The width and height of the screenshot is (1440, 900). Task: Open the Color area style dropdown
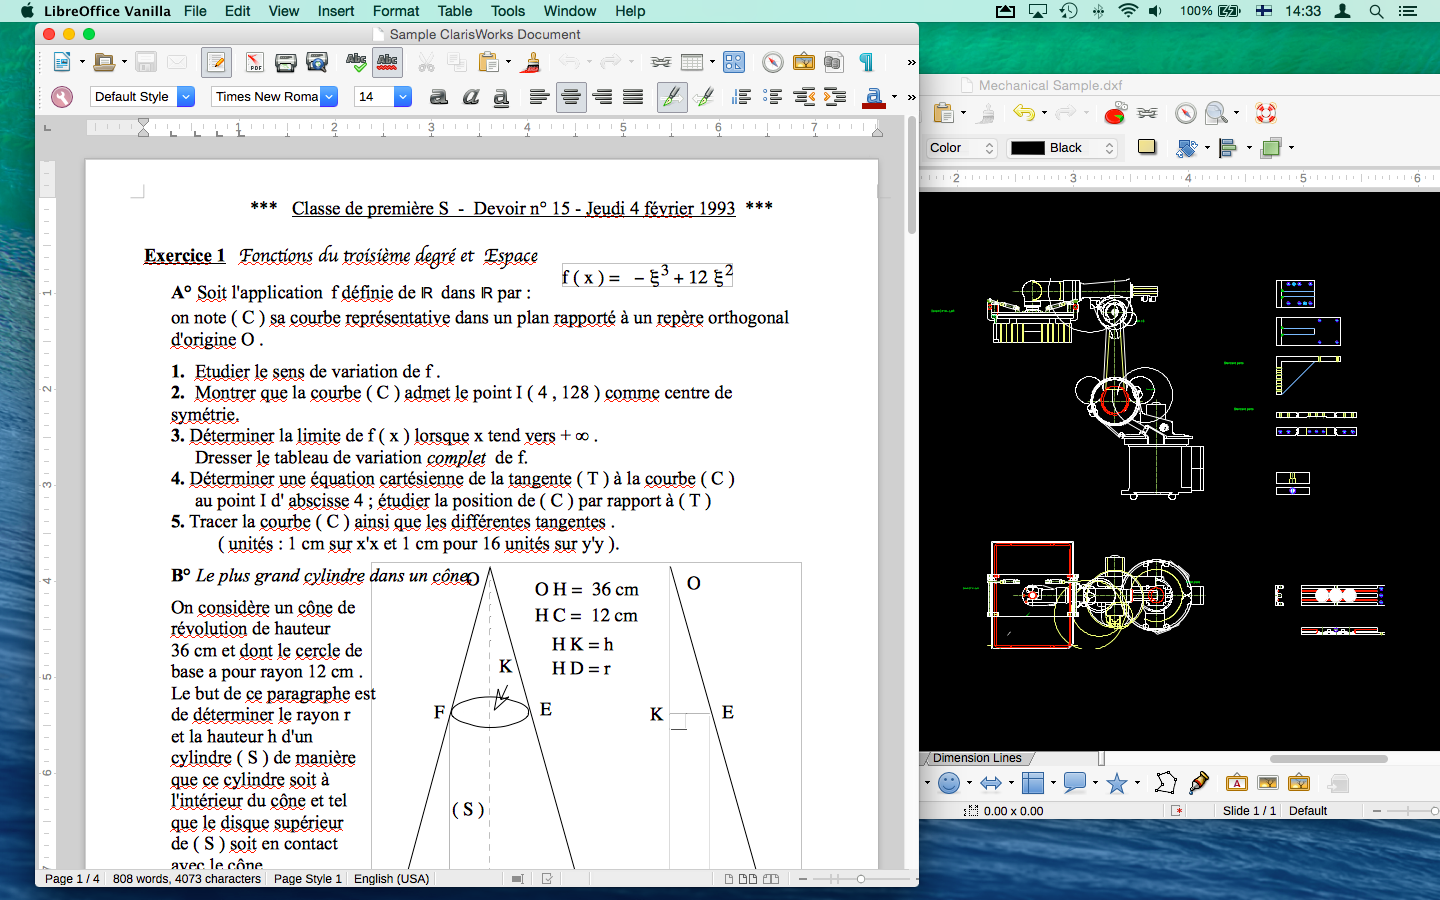tap(962, 148)
